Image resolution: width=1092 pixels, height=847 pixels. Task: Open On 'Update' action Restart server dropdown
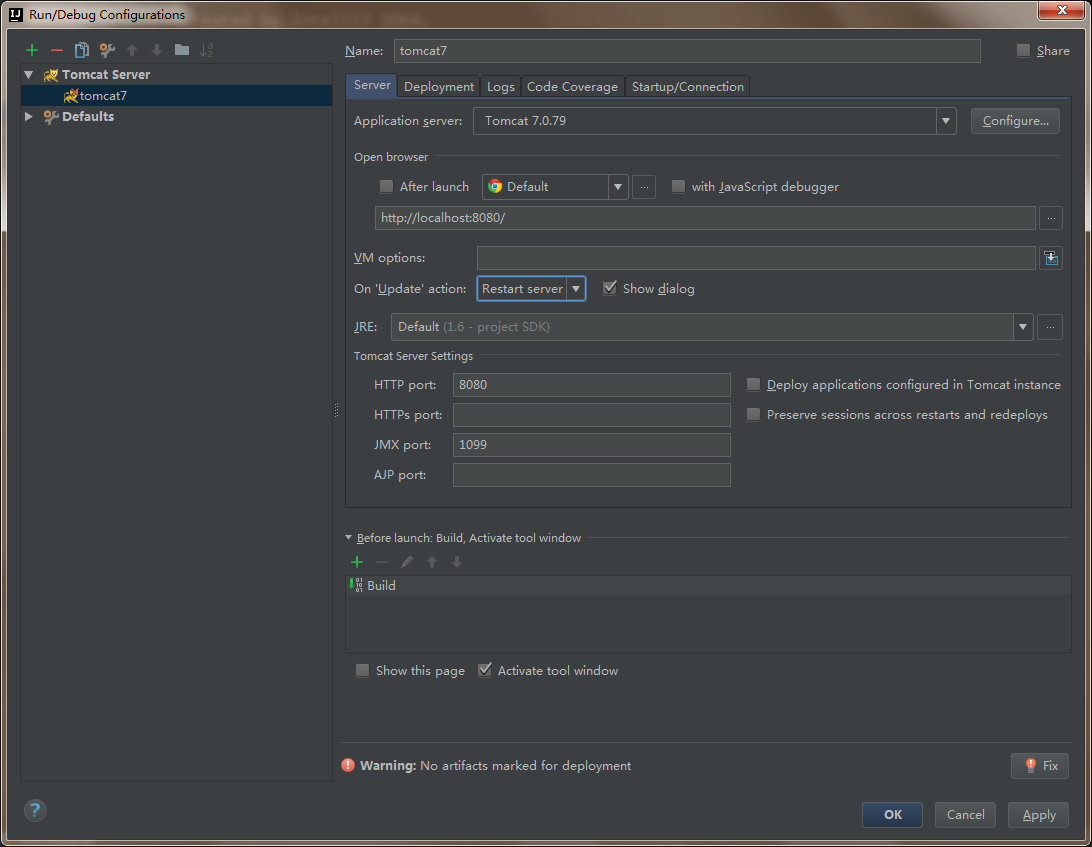point(576,288)
